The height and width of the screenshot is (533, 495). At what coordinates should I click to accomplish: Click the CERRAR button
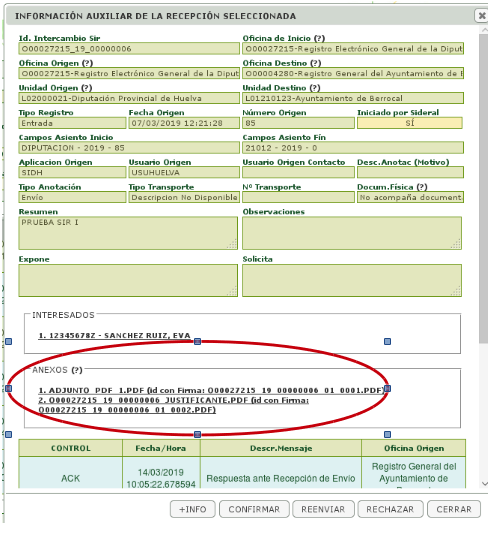pyautogui.click(x=454, y=509)
